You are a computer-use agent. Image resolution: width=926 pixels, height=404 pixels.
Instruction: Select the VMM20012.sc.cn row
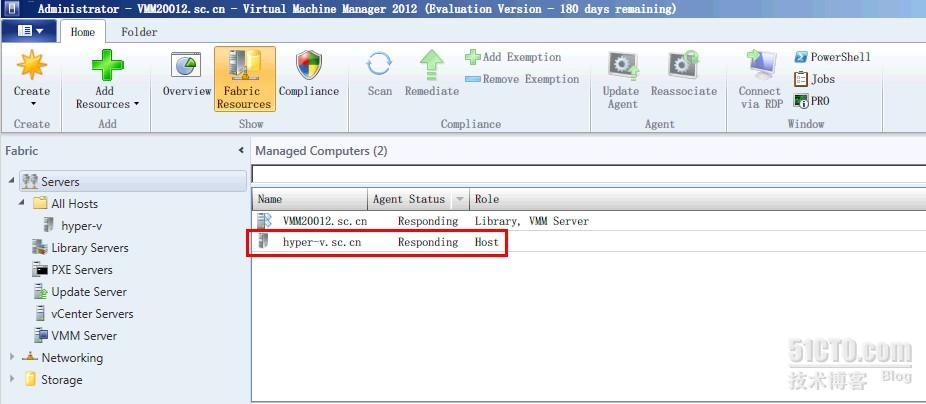[x=588, y=221]
